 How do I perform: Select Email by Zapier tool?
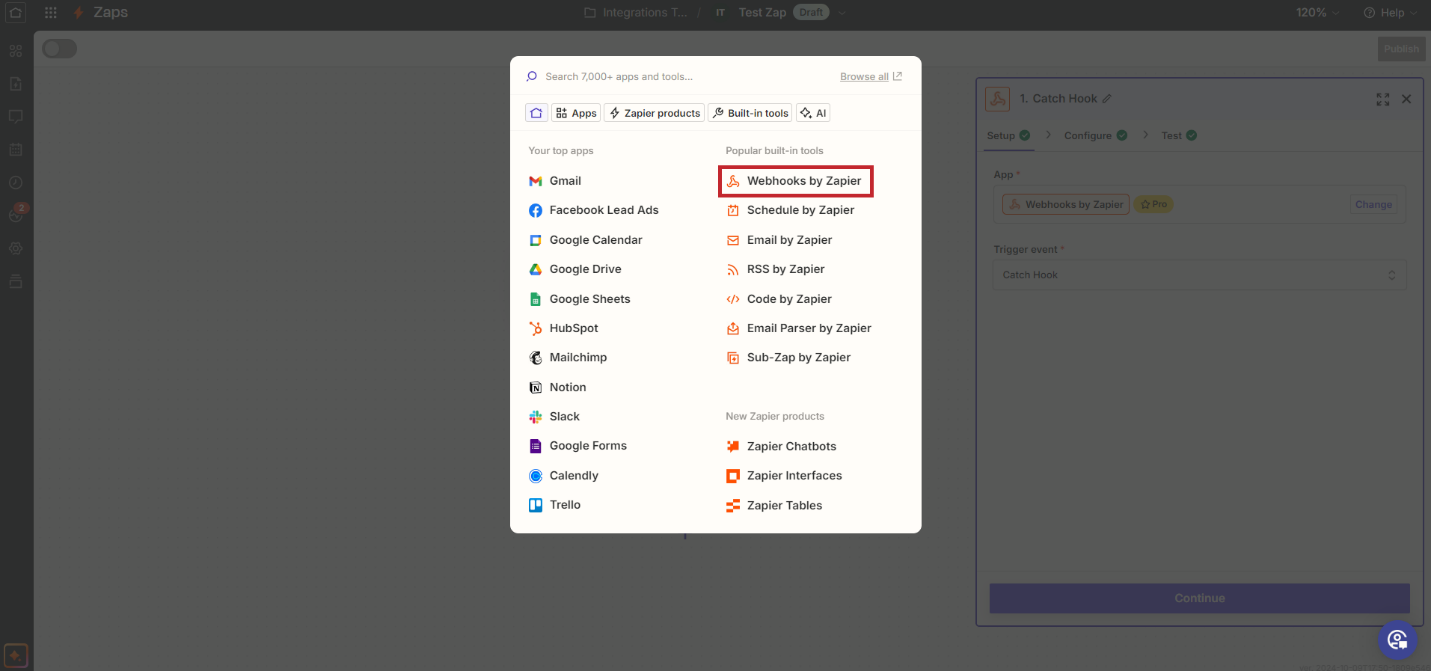pos(779,240)
